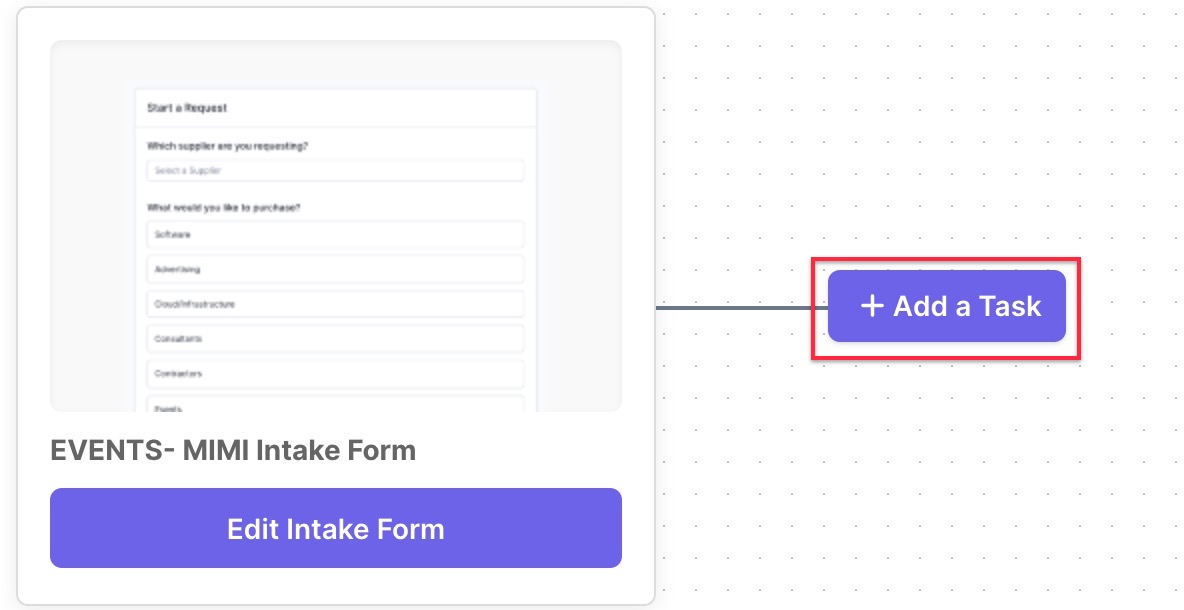Viewport: 1184px width, 610px height.
Task: Click the 'What would you like to purchase?' label
Action: click(224, 208)
